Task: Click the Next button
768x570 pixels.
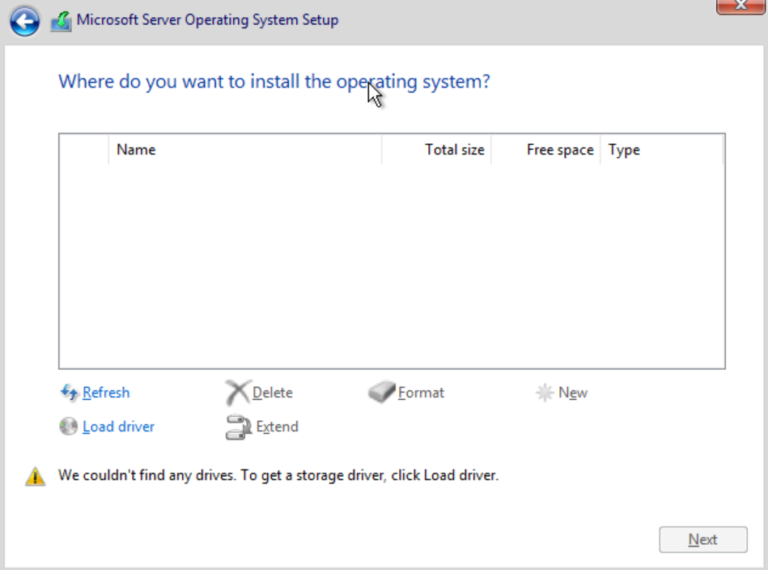Action: coord(703,540)
